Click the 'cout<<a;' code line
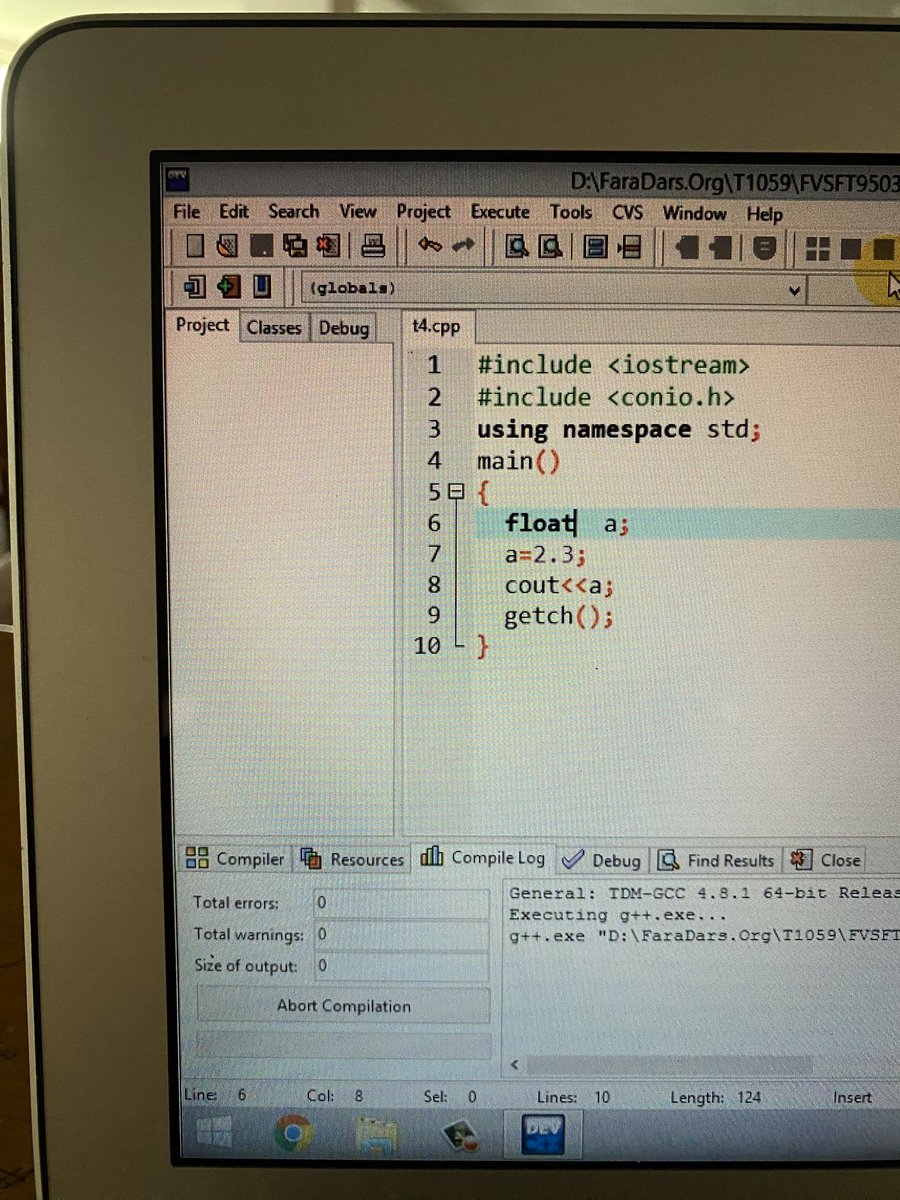Image resolution: width=900 pixels, height=1200 pixels. click(x=559, y=585)
